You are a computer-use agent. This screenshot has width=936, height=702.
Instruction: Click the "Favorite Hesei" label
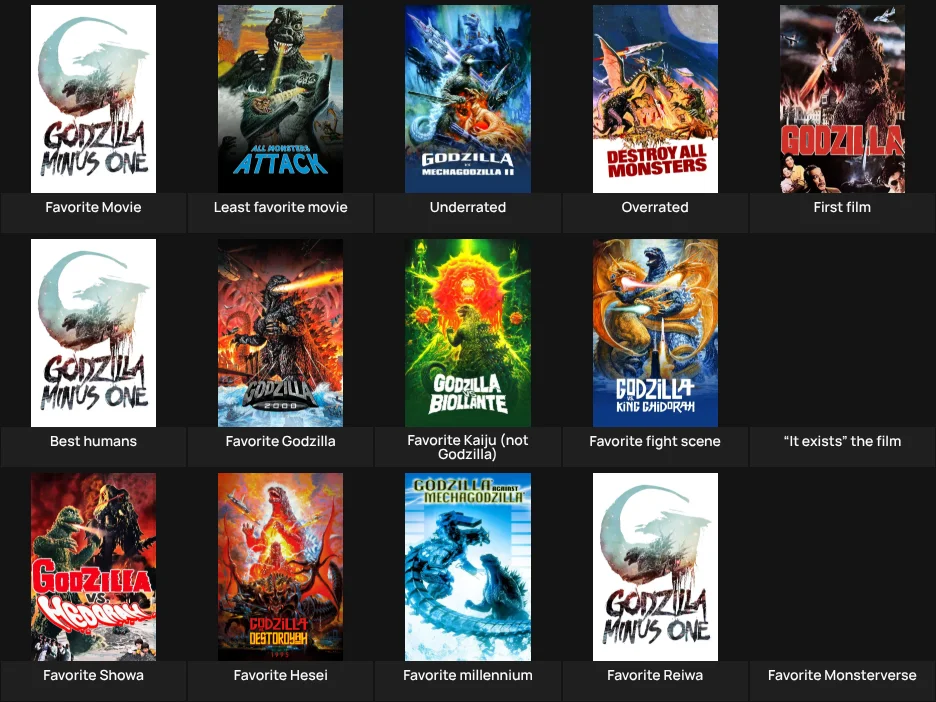tap(281, 675)
